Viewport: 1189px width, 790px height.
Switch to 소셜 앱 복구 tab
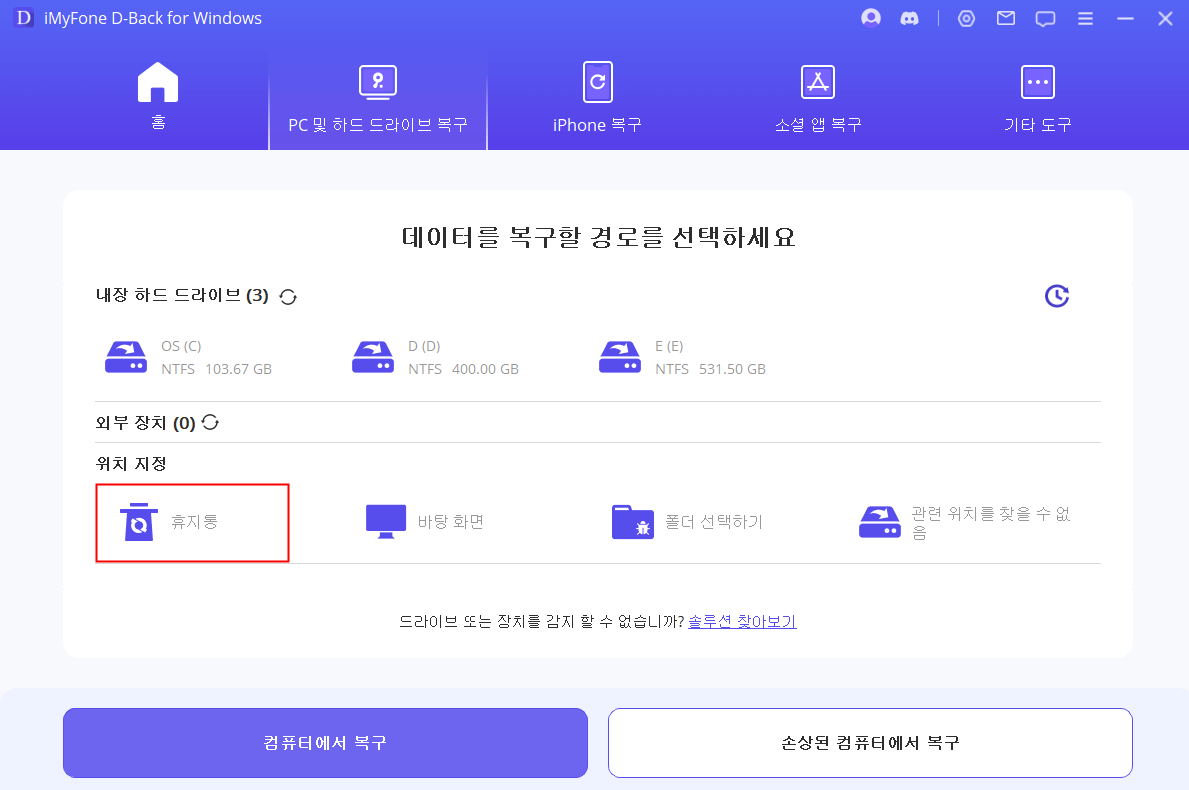(817, 99)
